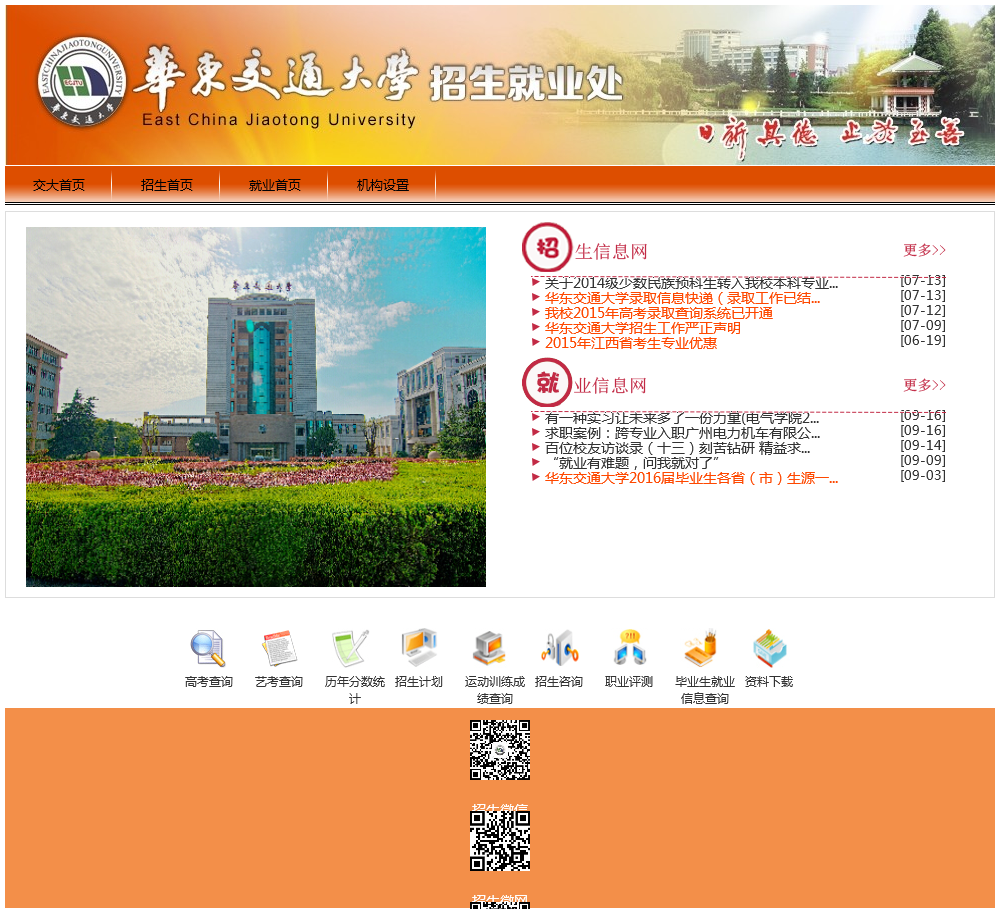Image resolution: width=1000 pixels, height=909 pixels.
Task: Click the red 招 circle icon
Action: (x=547, y=248)
